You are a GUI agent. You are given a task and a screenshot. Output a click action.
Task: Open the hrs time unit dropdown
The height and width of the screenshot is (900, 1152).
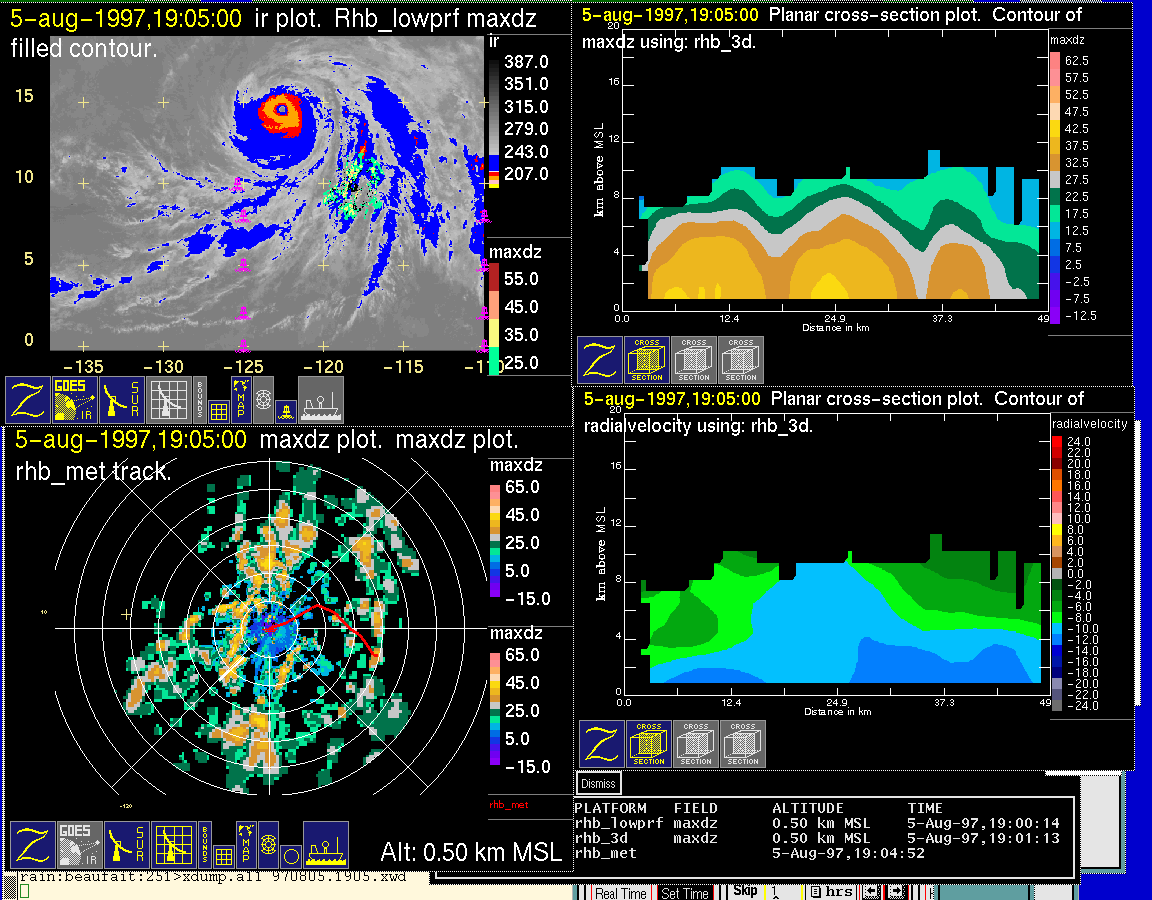[832, 892]
